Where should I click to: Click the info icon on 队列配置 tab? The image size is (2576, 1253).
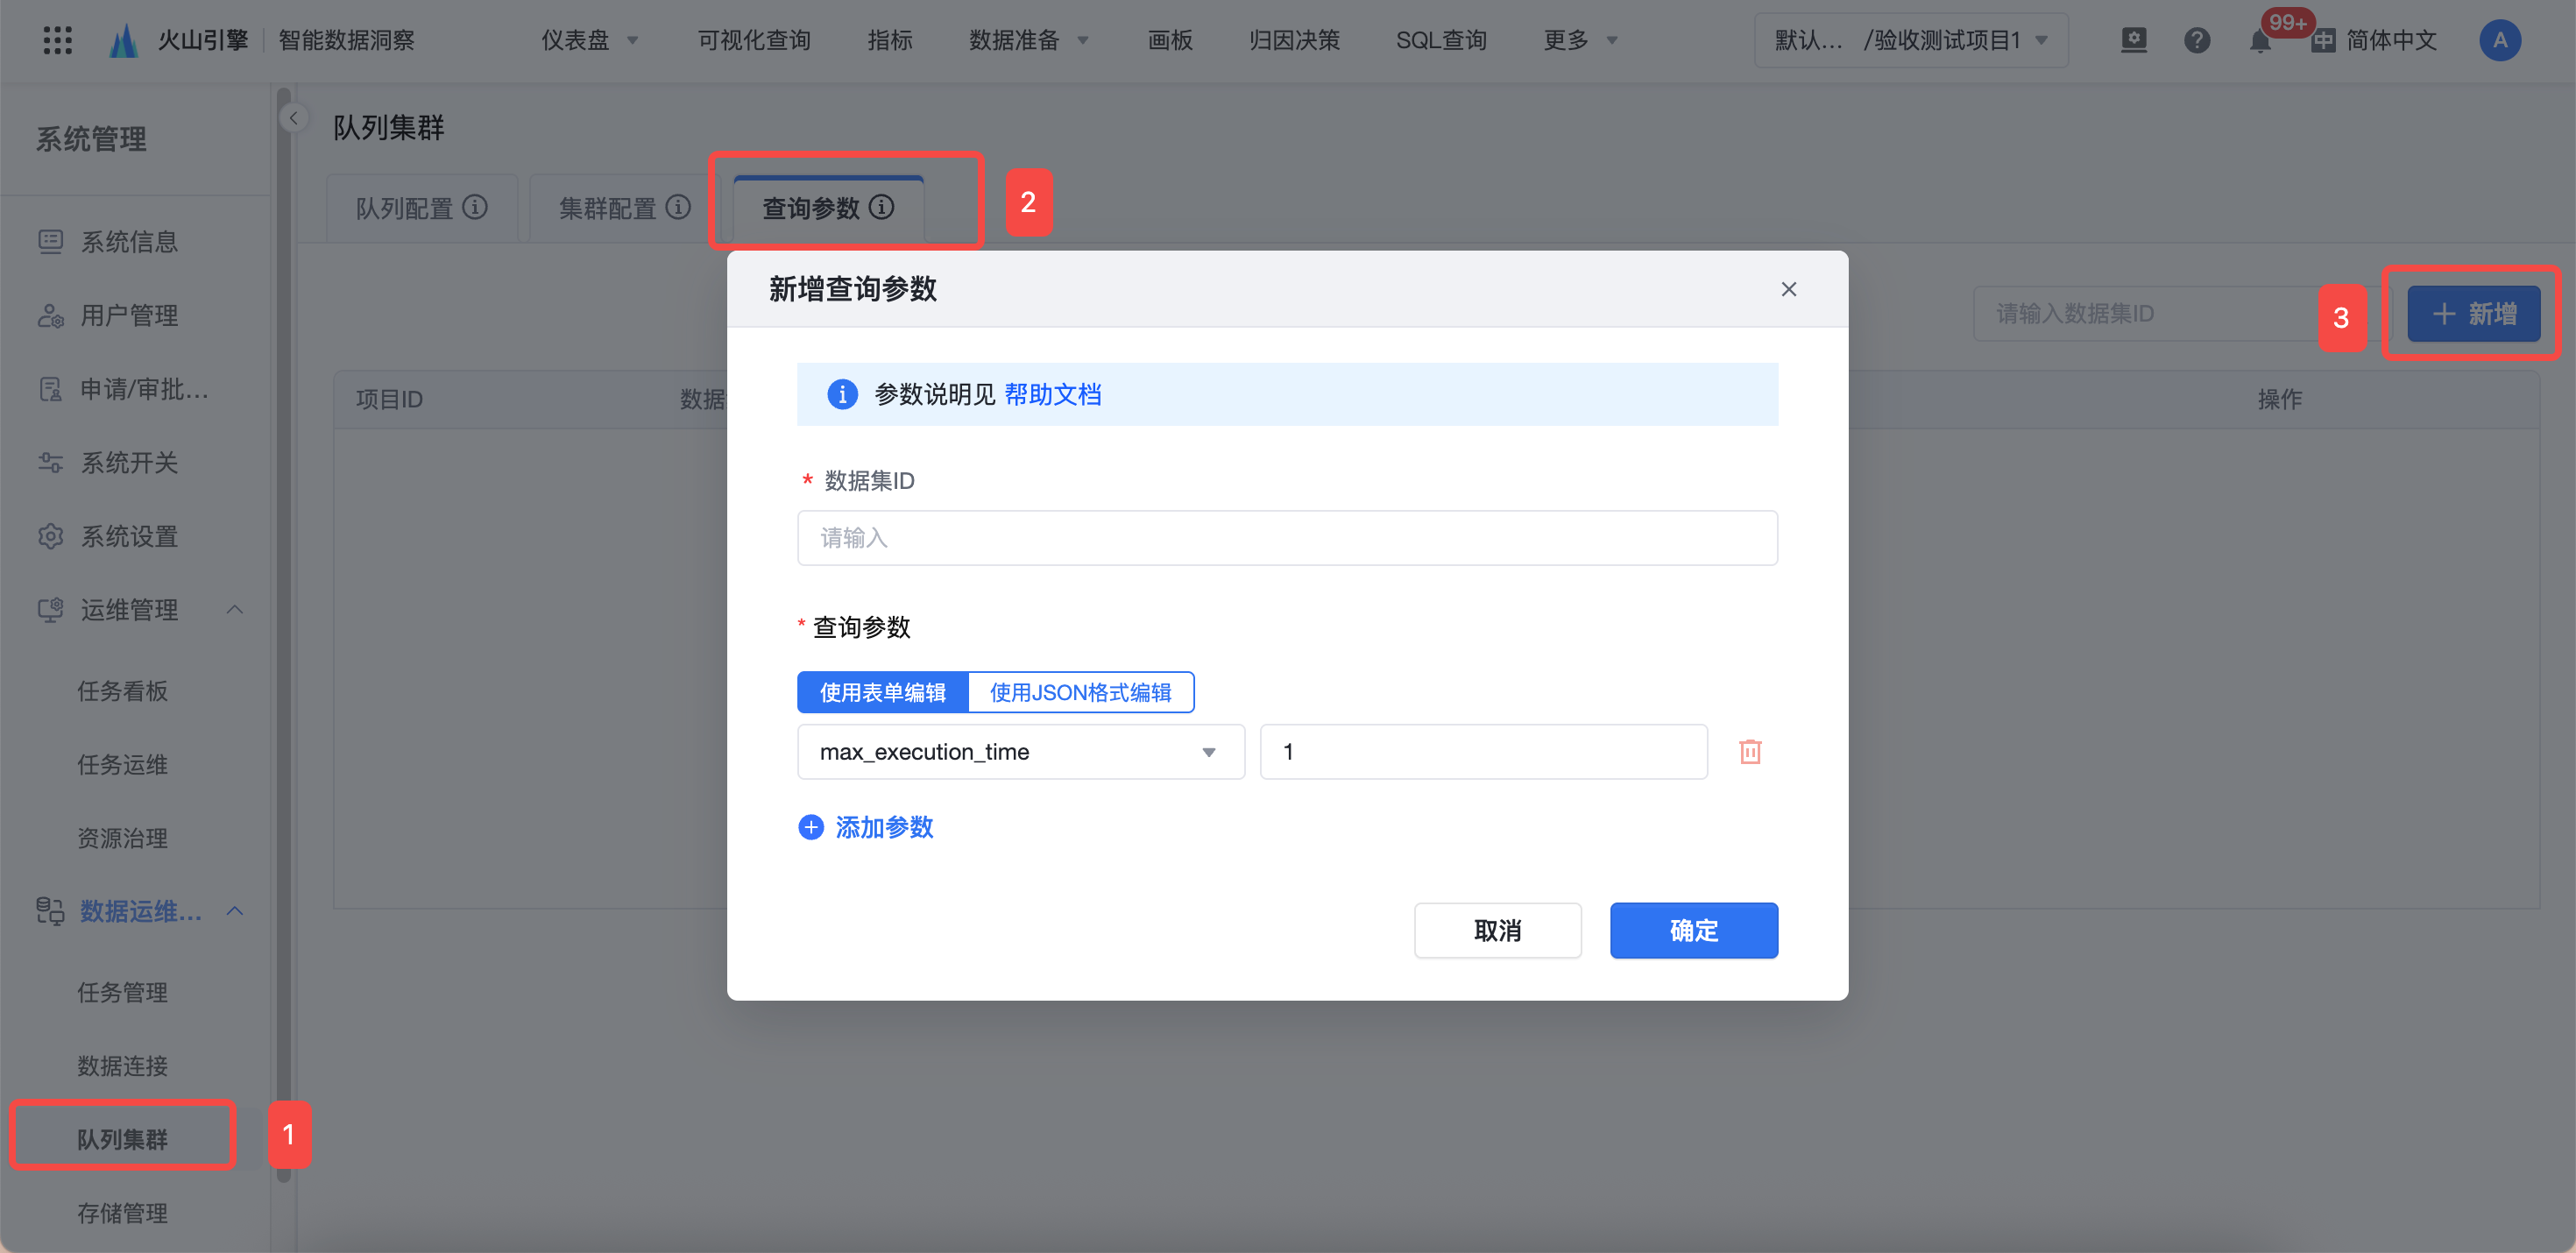(x=475, y=207)
